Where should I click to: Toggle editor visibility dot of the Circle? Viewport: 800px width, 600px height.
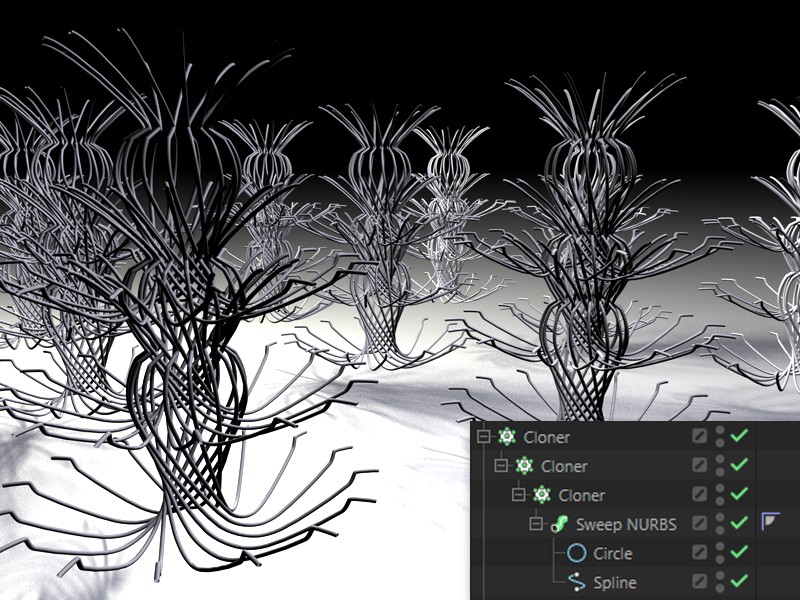coord(720,546)
